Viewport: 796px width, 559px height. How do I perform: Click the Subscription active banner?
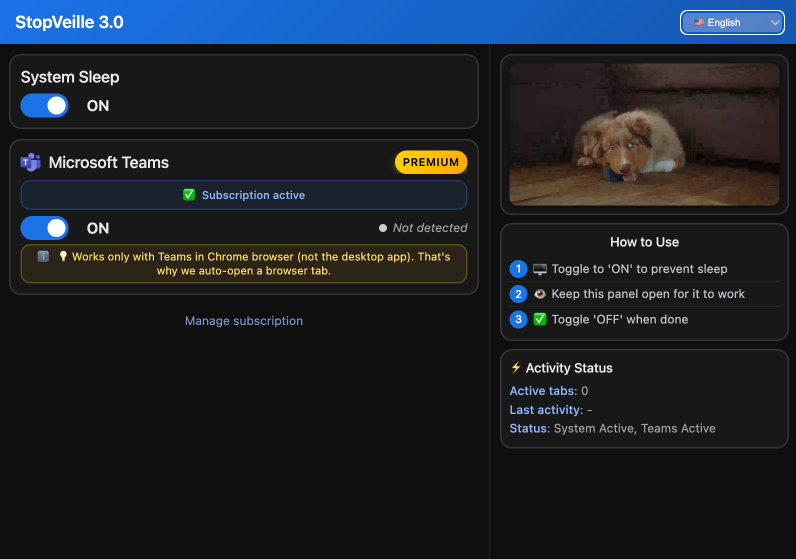pos(244,195)
